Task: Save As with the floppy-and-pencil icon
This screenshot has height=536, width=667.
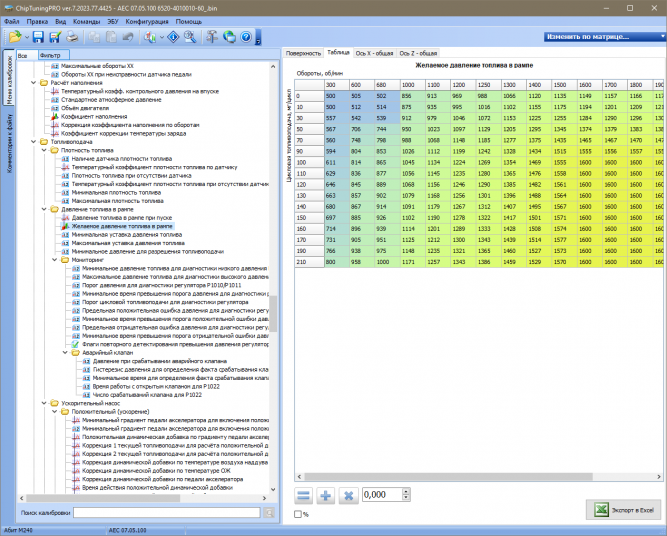Action: [x=55, y=37]
